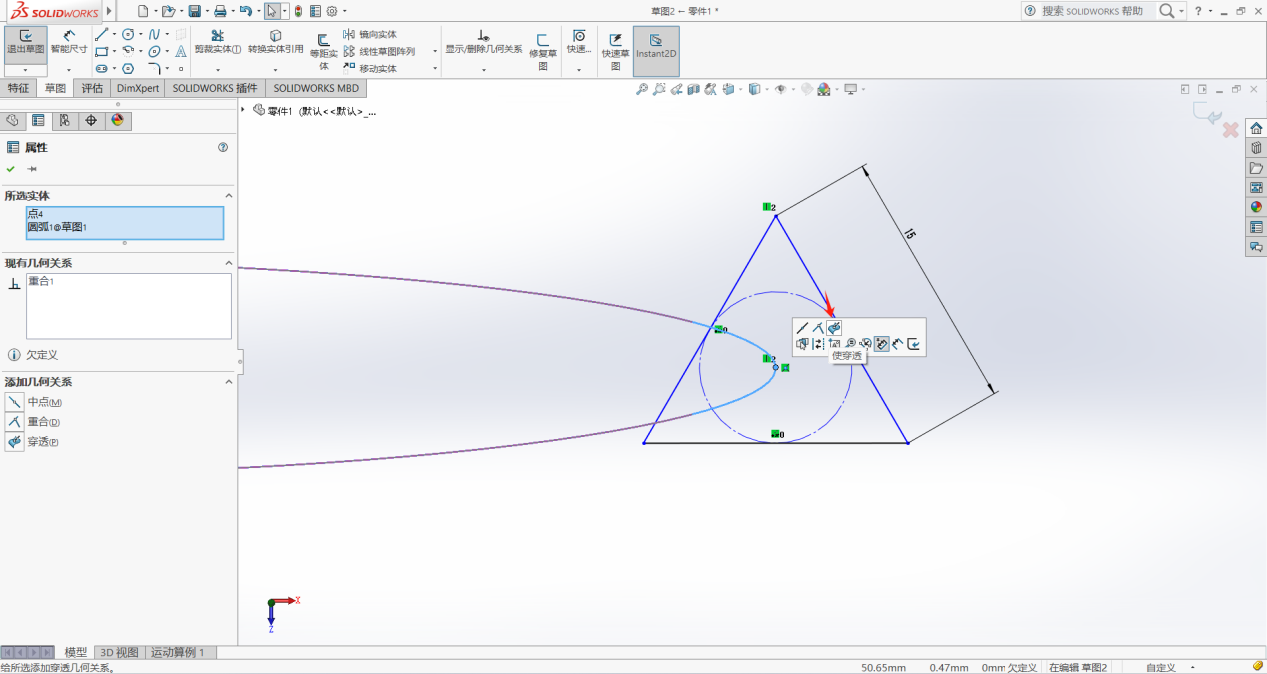Open the Appearances tab in right task pane
The image size is (1267, 674).
tap(1256, 207)
